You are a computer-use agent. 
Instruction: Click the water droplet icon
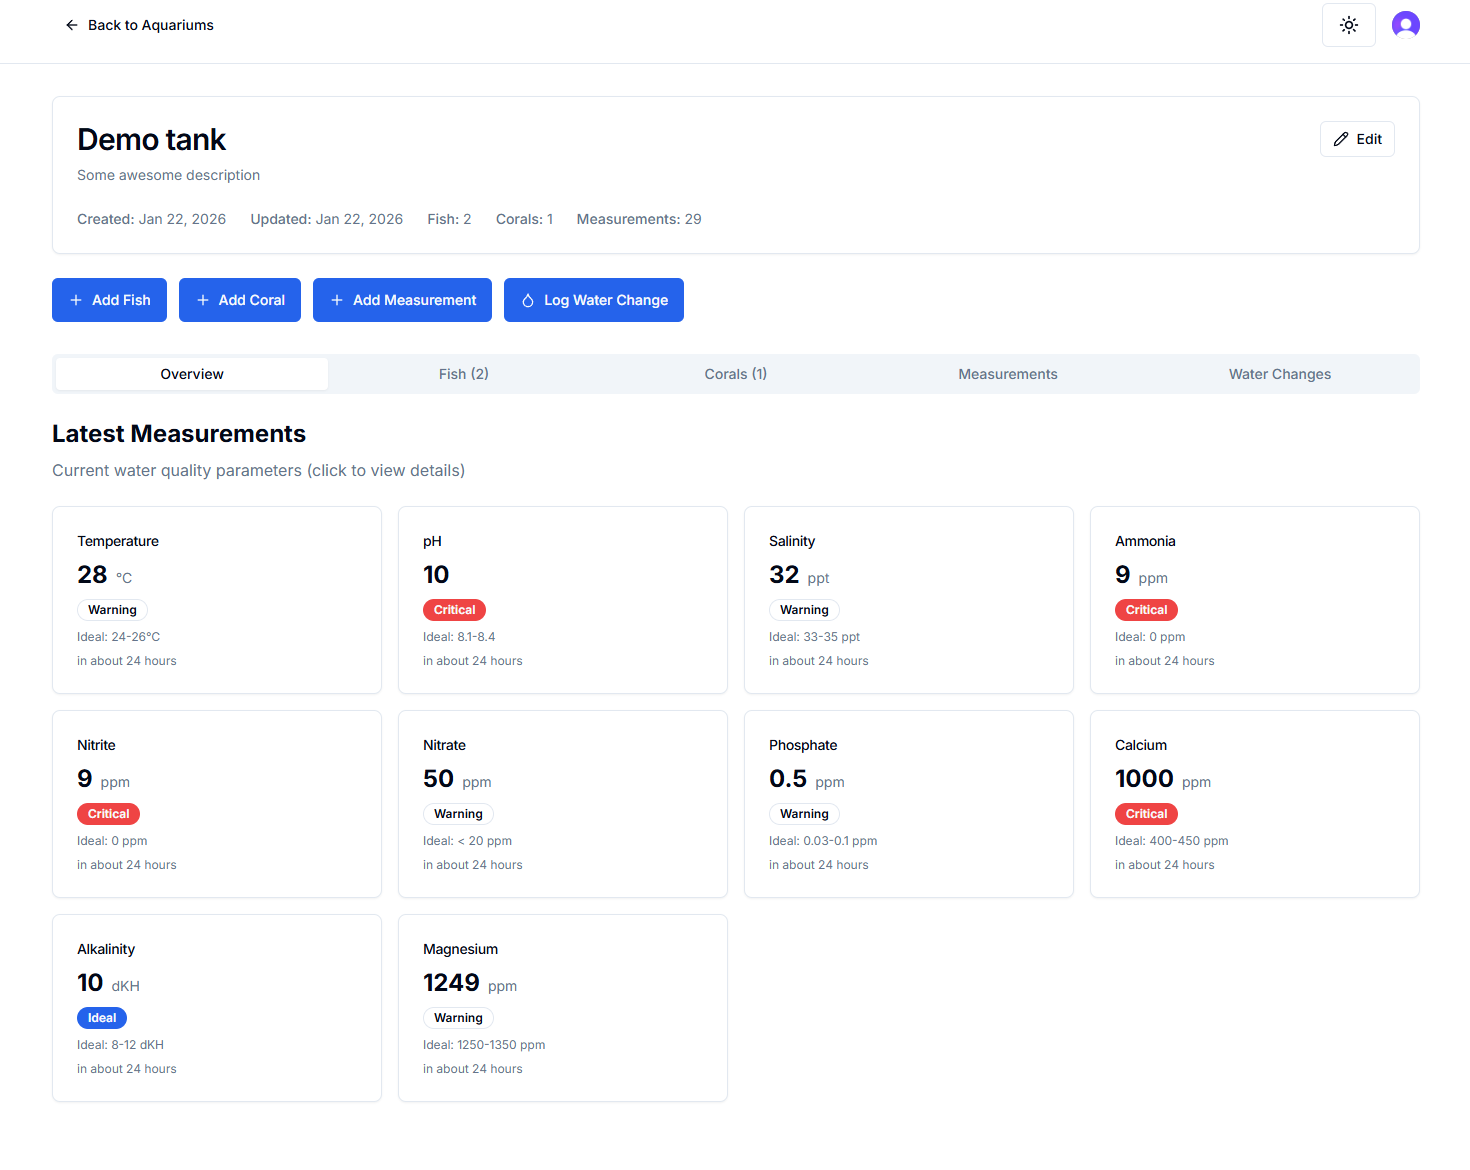528,300
